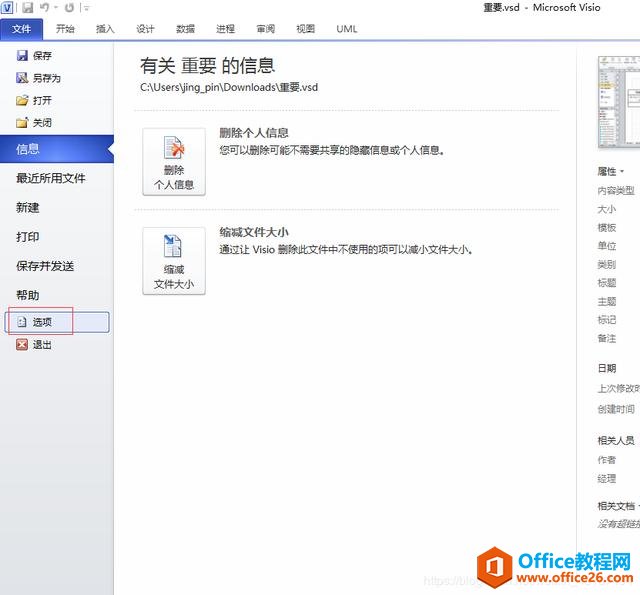The height and width of the screenshot is (595, 640).
Task: Switch to the 视图 ribbon tab
Action: 305,29
